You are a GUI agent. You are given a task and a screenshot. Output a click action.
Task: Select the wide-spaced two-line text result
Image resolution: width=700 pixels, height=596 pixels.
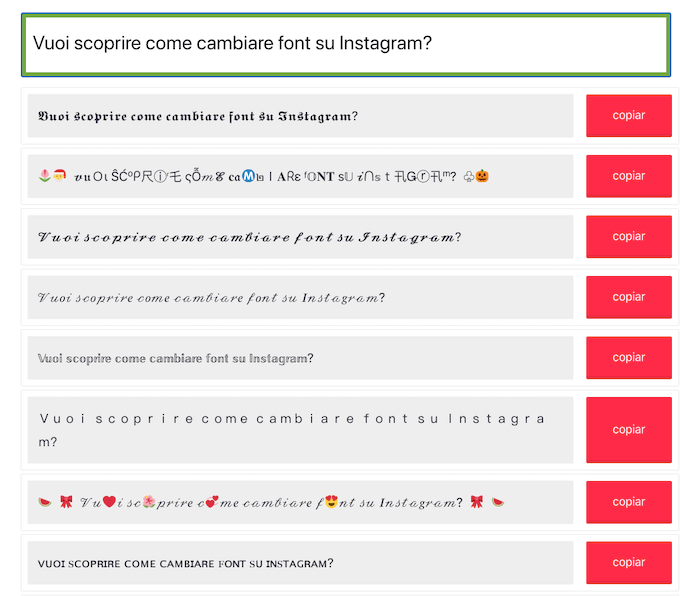(291, 429)
